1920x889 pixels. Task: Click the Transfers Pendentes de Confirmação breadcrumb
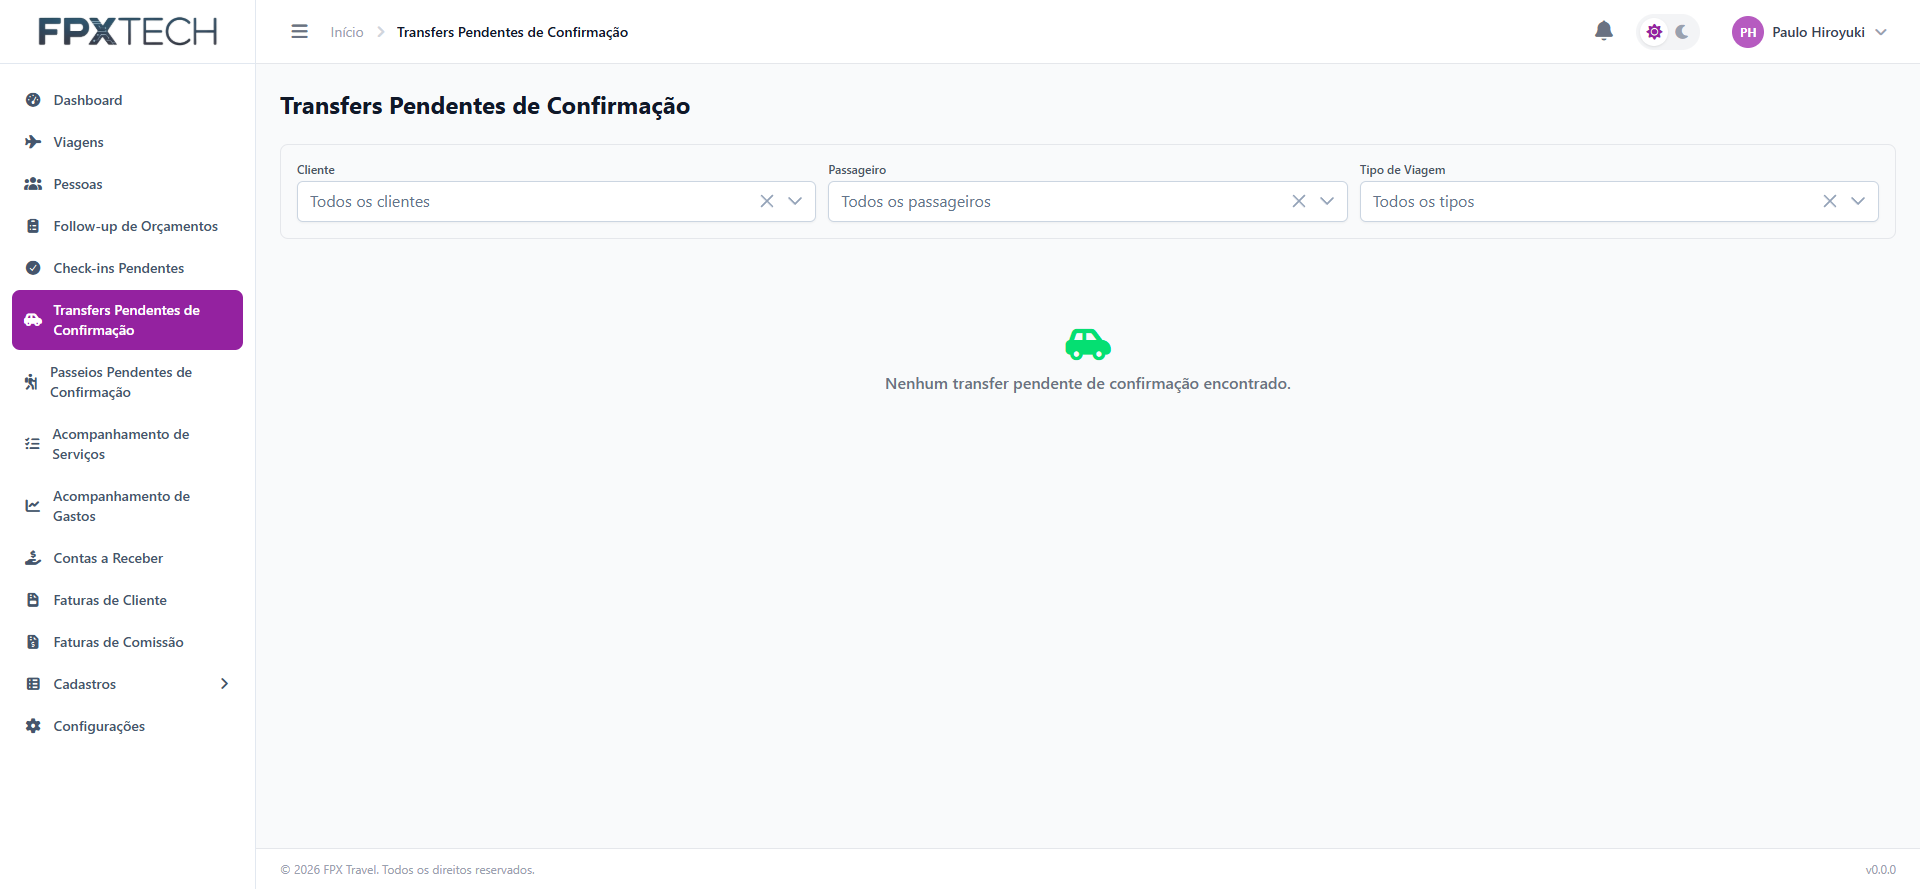pyautogui.click(x=512, y=32)
